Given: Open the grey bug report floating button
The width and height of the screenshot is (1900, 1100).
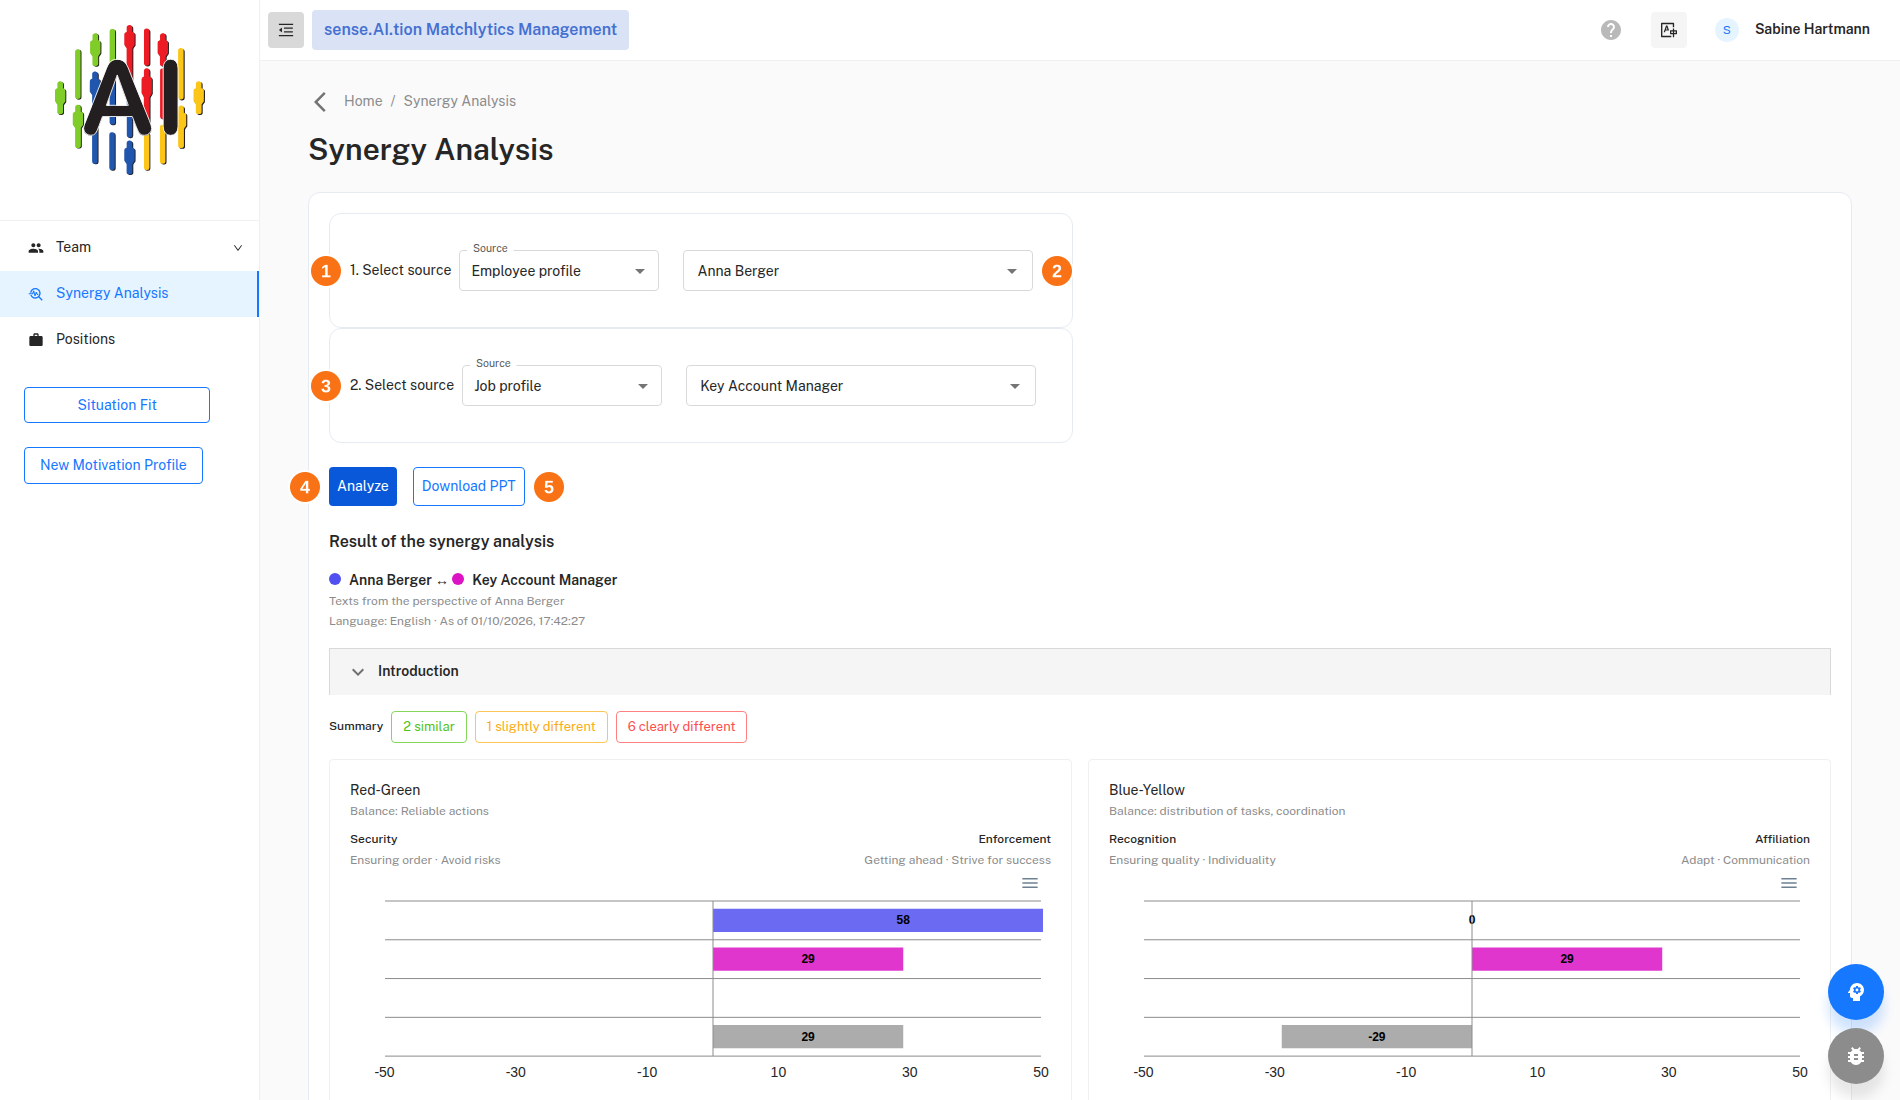Looking at the screenshot, I should 1856,1056.
